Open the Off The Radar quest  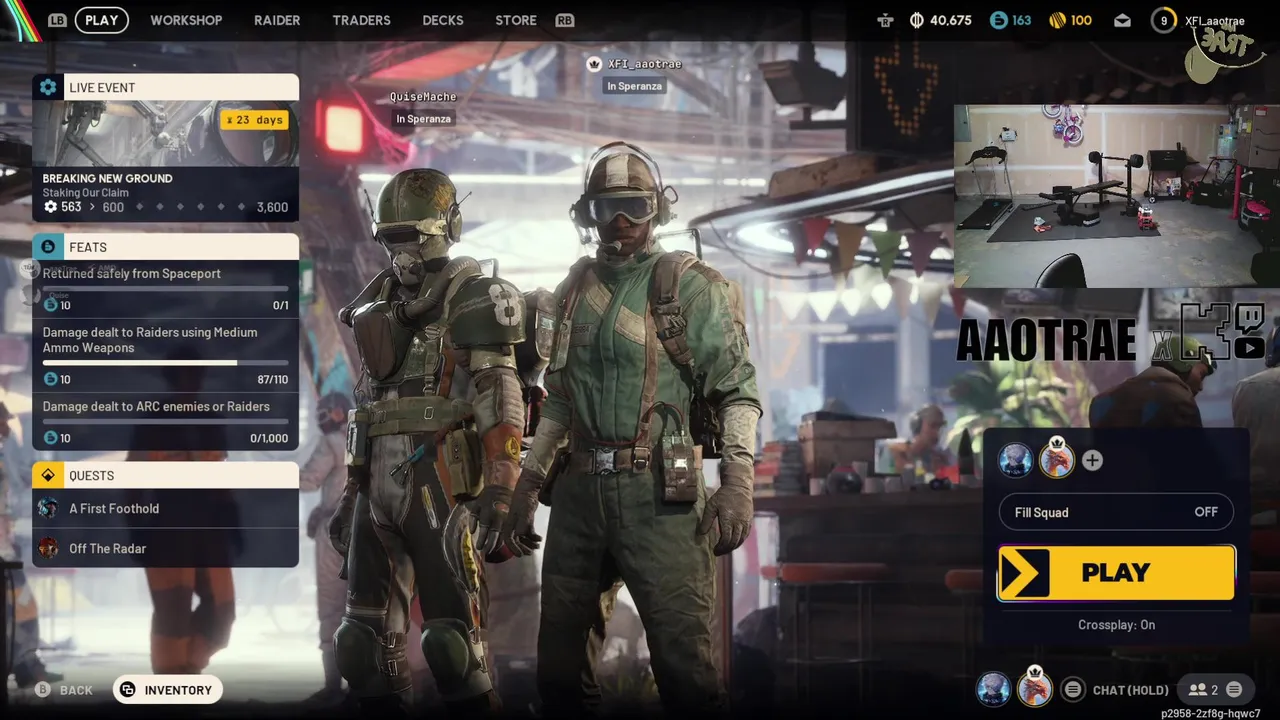[x=165, y=548]
